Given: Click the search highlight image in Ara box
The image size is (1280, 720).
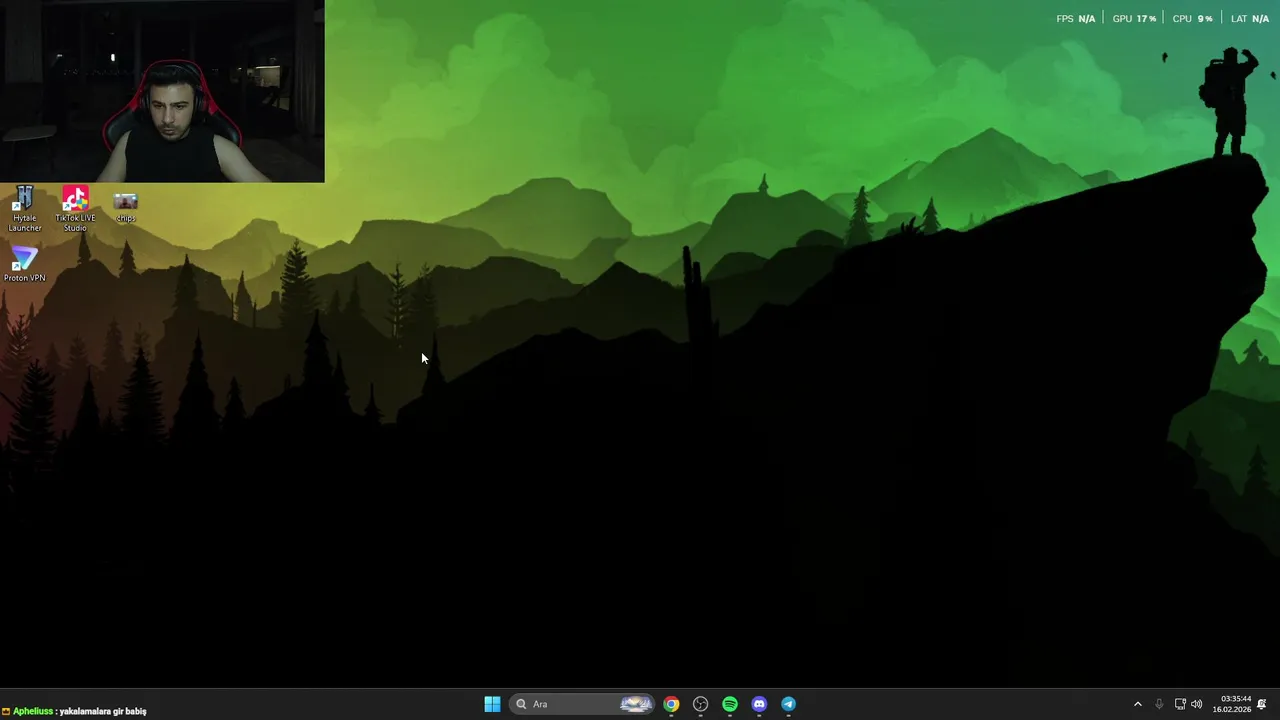Looking at the screenshot, I should 636,704.
